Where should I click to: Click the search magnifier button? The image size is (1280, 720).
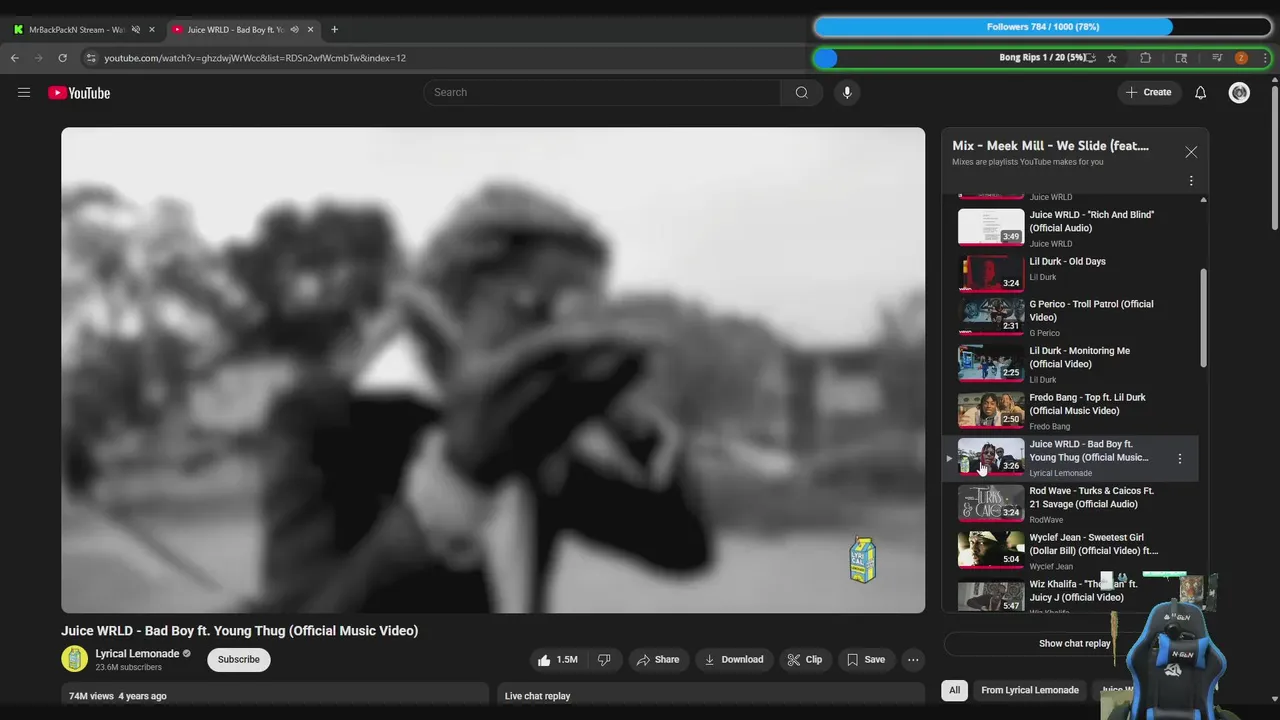click(x=802, y=92)
